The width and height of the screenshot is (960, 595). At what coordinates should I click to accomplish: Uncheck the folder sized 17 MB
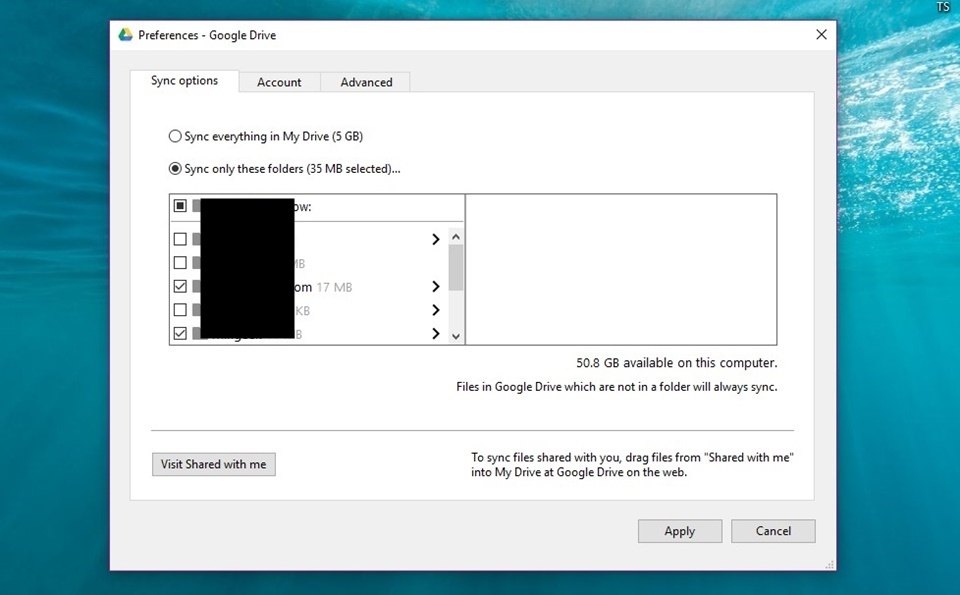click(180, 286)
